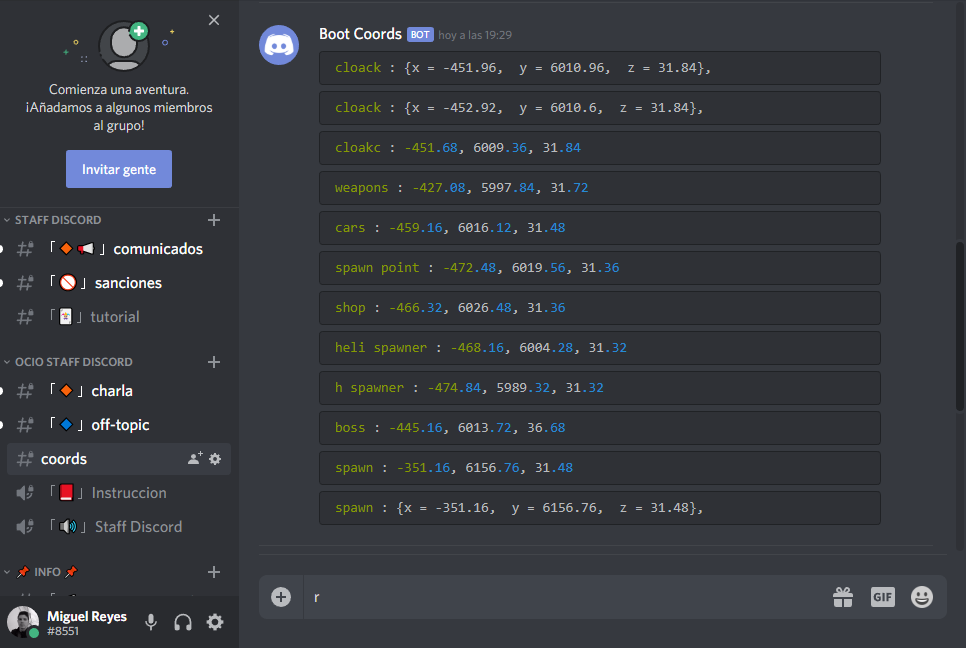Collapse the OCIO STAFF DISCORD category
Viewport: 966px width, 648px height.
[x=68, y=362]
